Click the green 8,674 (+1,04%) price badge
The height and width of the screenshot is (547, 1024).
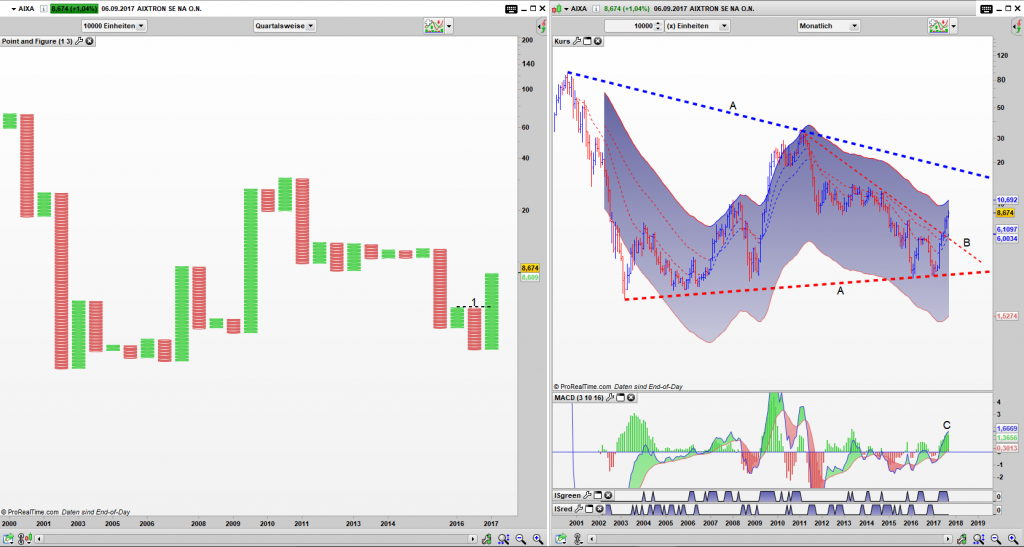pos(74,8)
